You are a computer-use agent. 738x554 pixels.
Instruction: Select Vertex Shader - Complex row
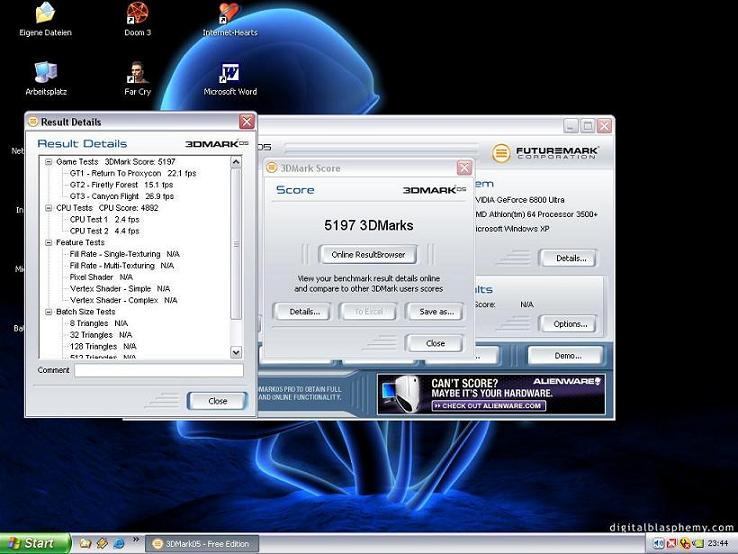click(124, 300)
